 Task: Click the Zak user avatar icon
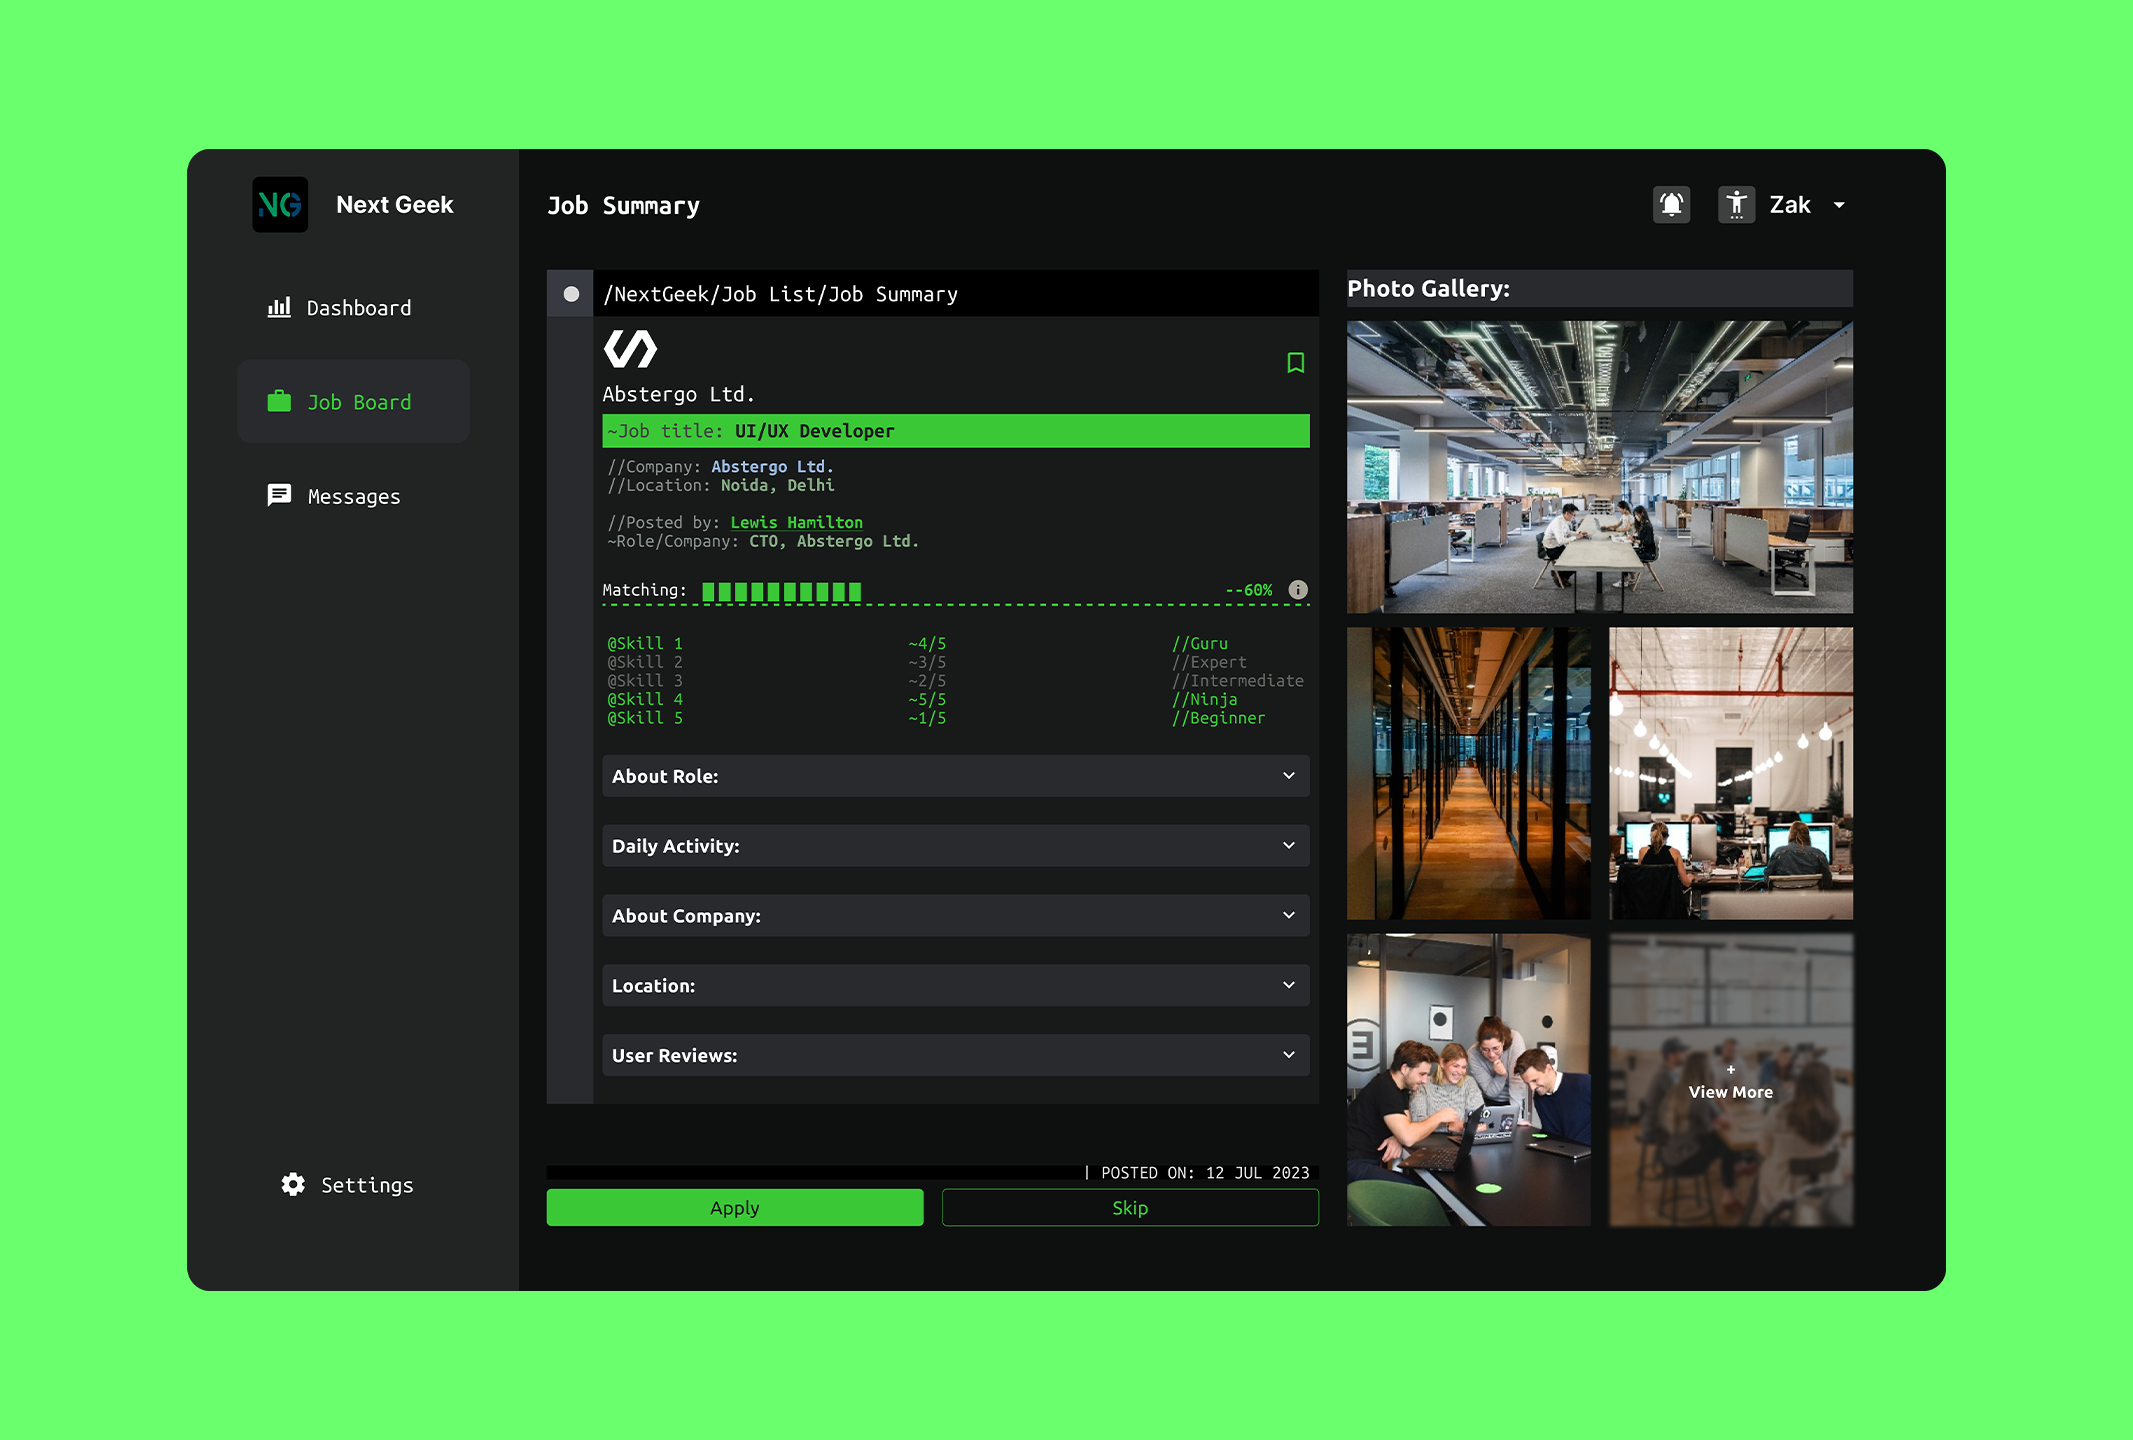[1736, 205]
